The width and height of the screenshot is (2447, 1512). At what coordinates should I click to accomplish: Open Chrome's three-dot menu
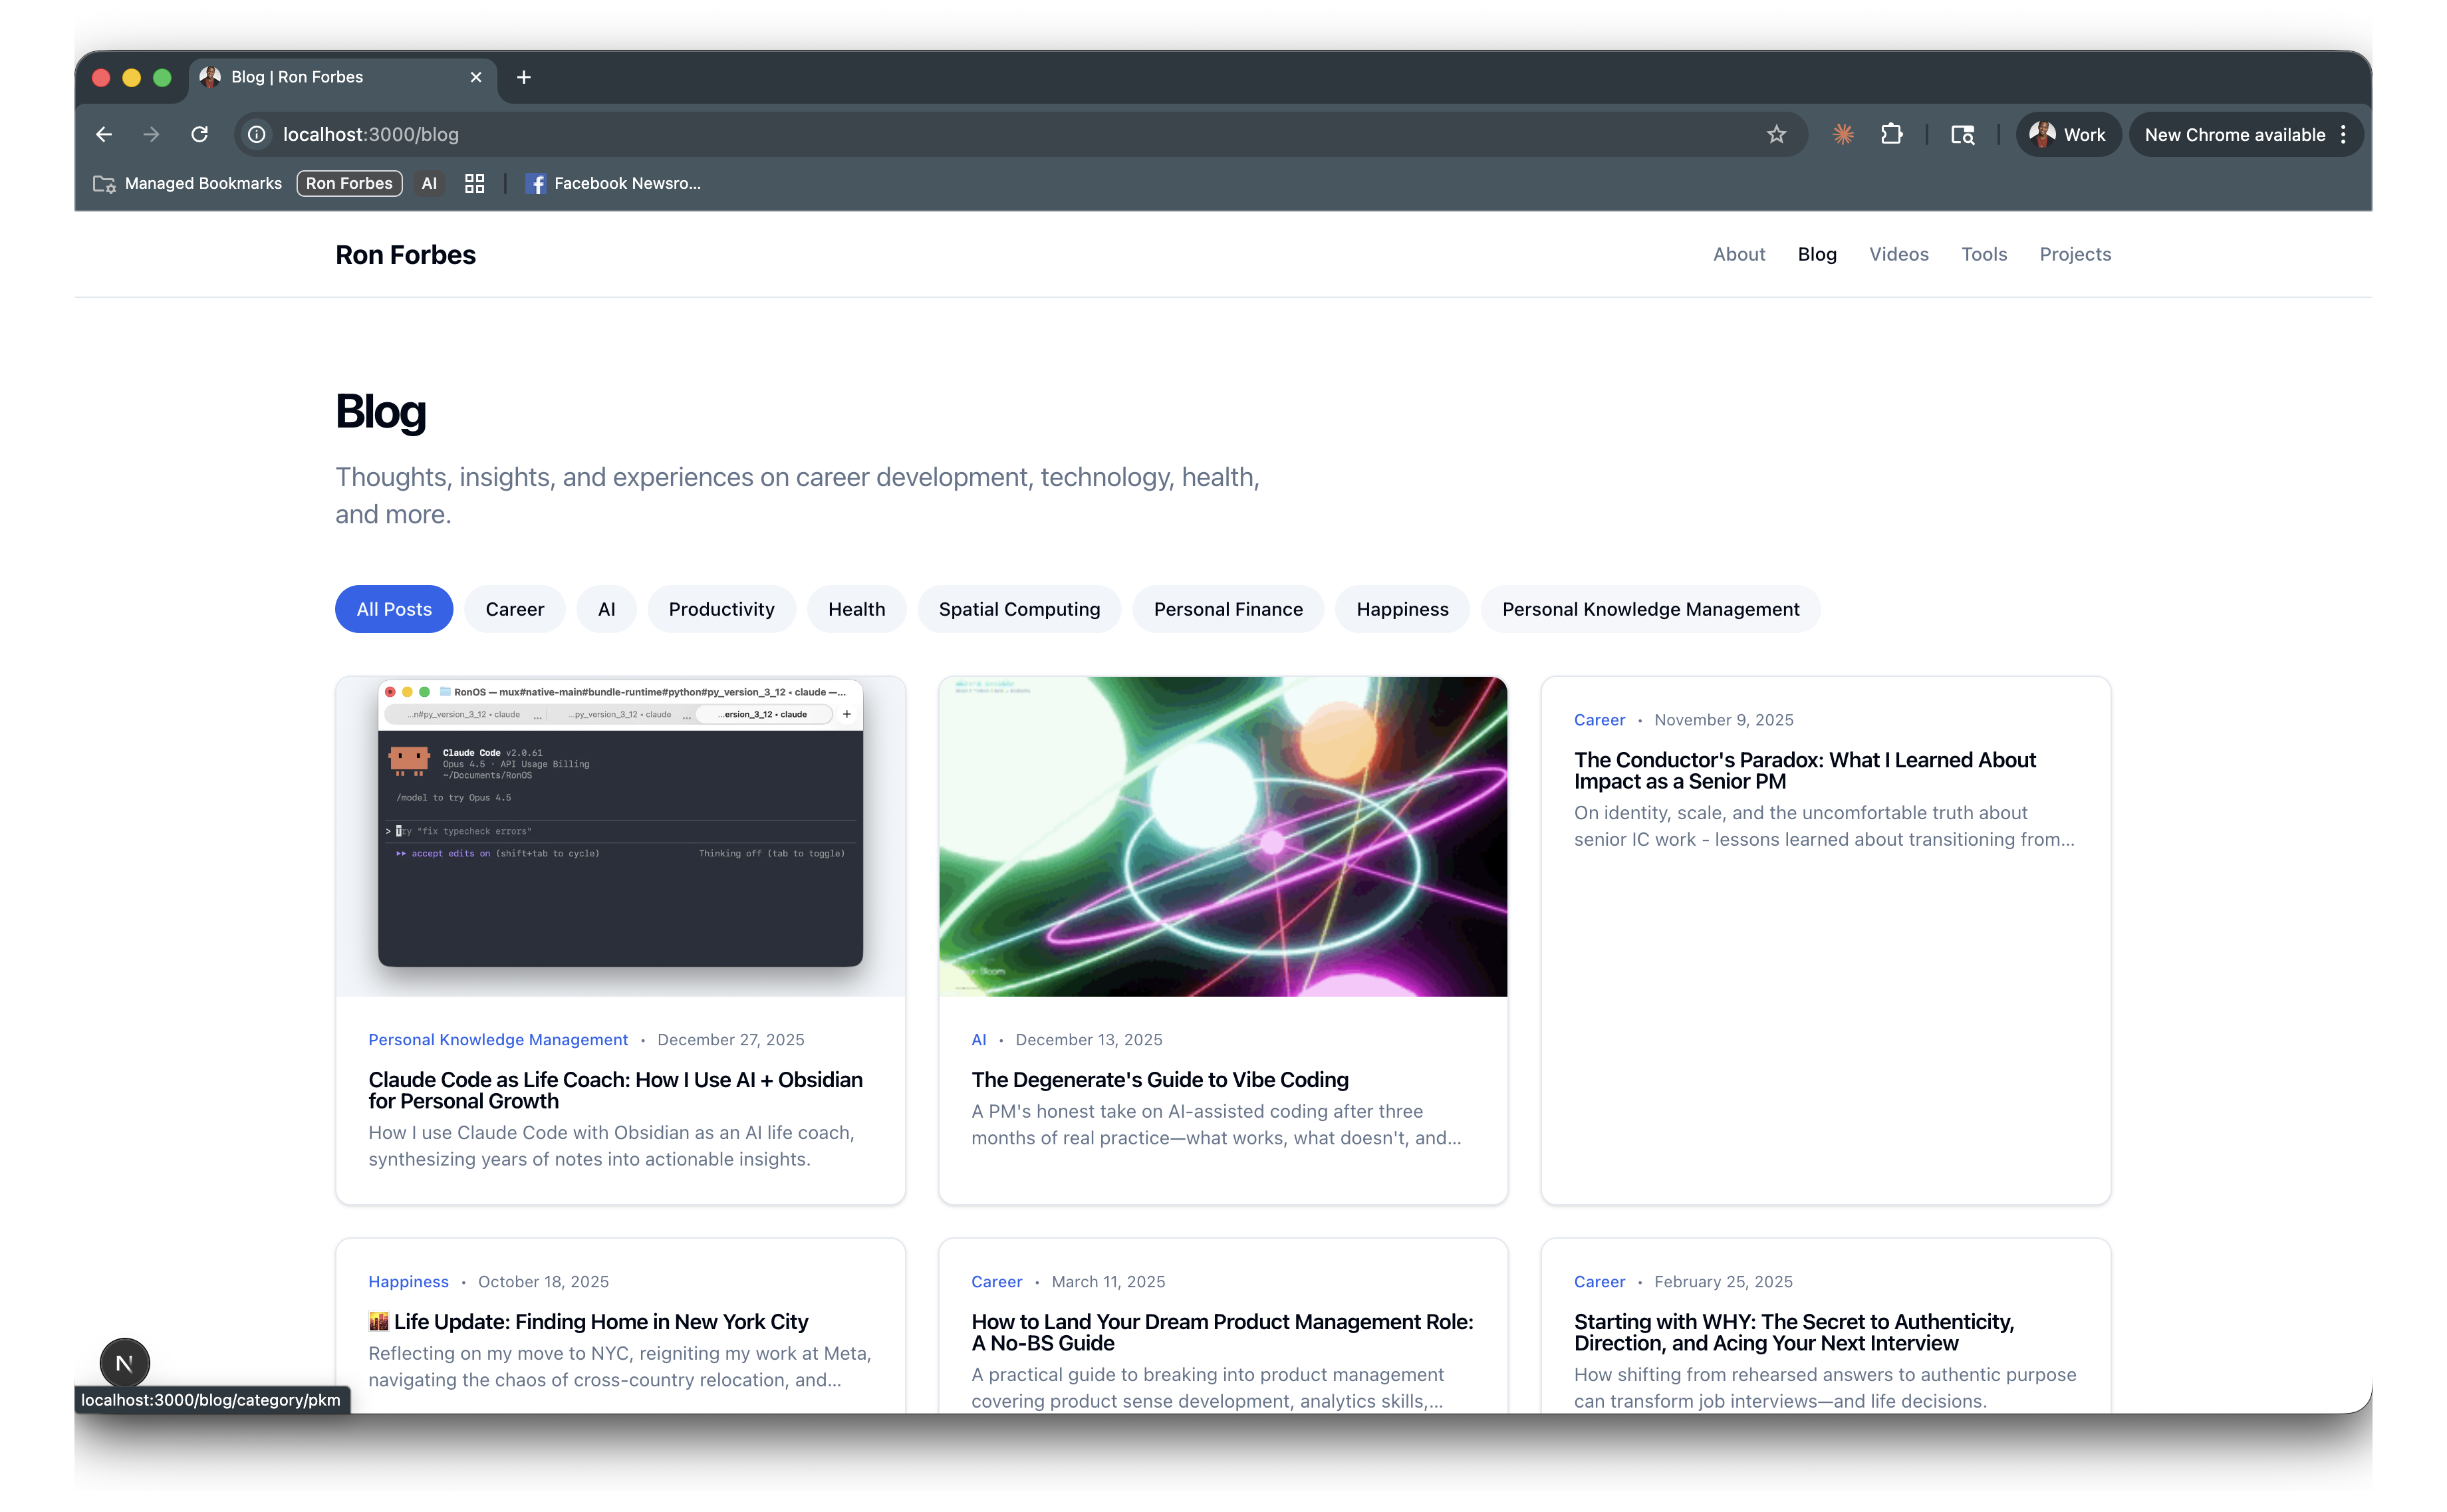coord(2344,134)
